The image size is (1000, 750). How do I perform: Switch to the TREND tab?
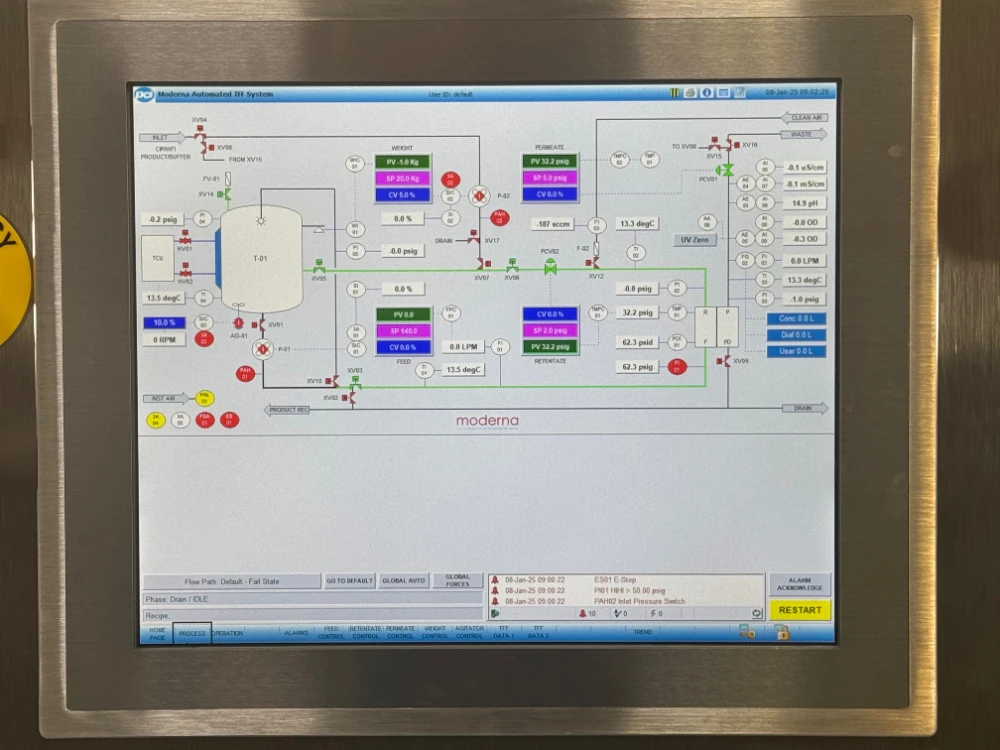[x=642, y=632]
